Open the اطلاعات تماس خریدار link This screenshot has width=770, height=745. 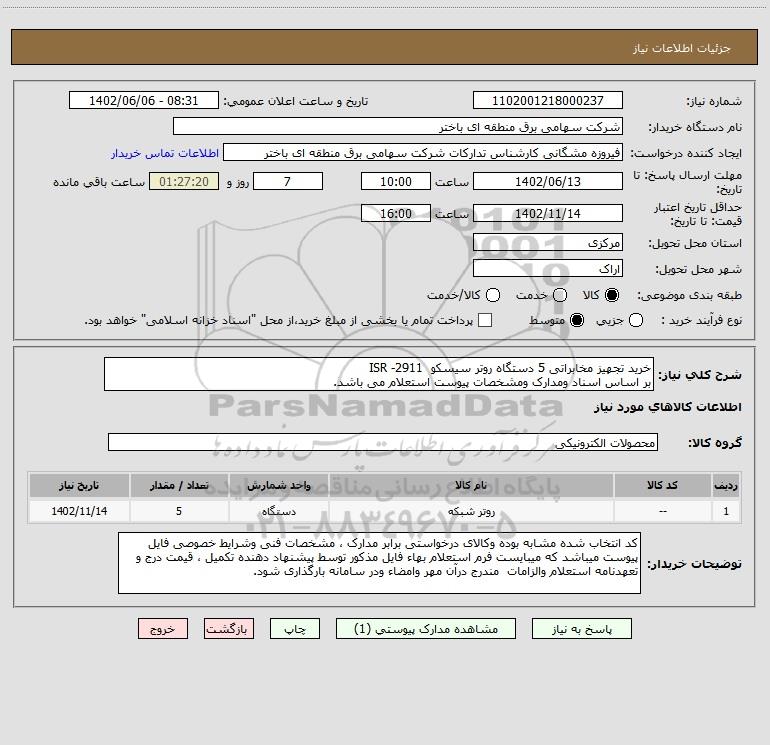tap(165, 153)
